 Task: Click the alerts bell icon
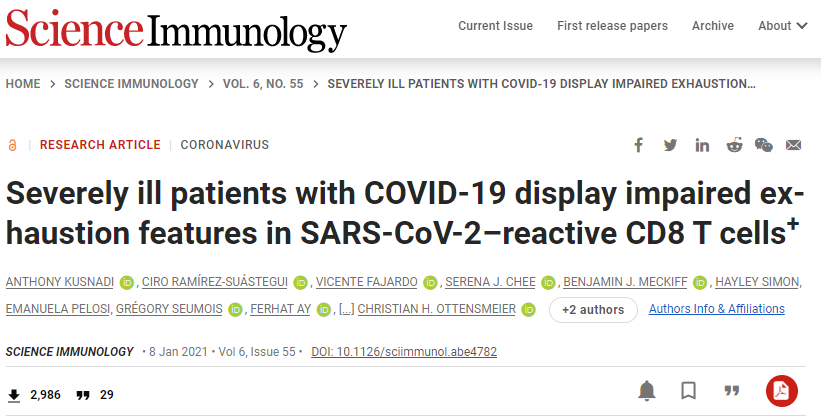pyautogui.click(x=648, y=390)
